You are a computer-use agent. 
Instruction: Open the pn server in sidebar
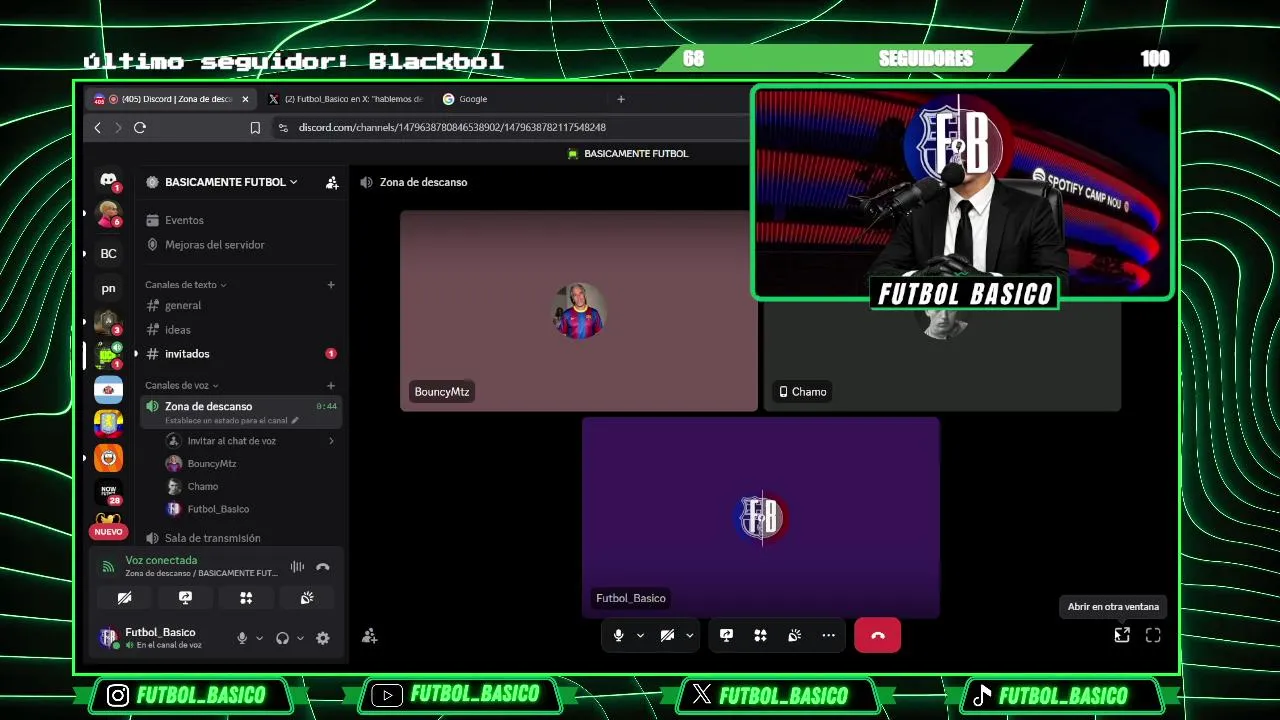coord(108,288)
